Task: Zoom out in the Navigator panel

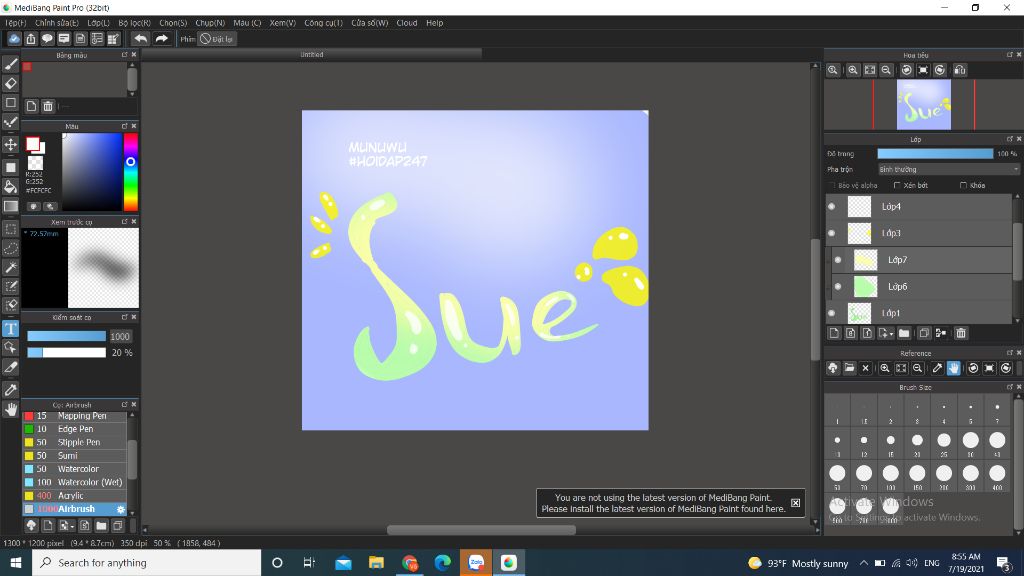Action: click(886, 70)
